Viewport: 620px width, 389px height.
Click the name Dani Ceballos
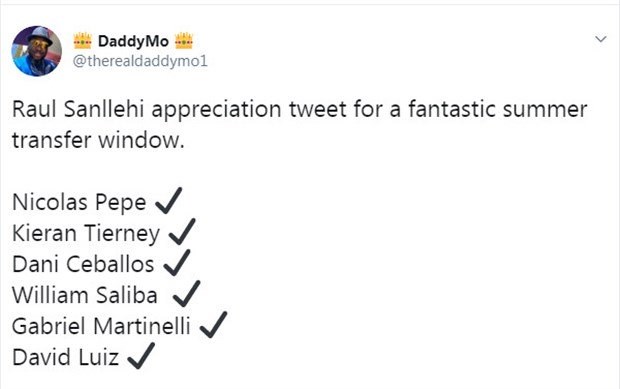(x=83, y=264)
